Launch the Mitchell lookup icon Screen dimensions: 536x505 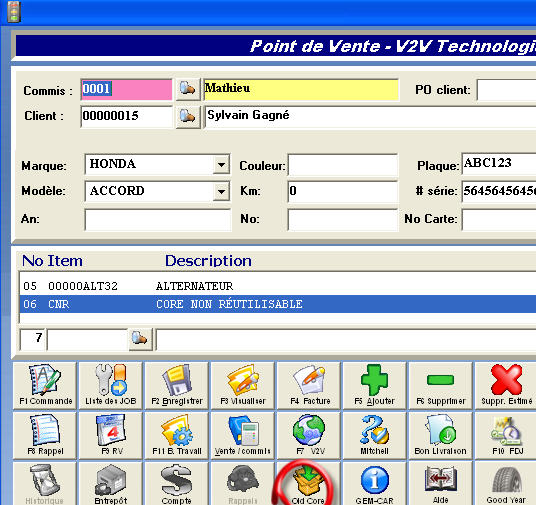tap(375, 435)
